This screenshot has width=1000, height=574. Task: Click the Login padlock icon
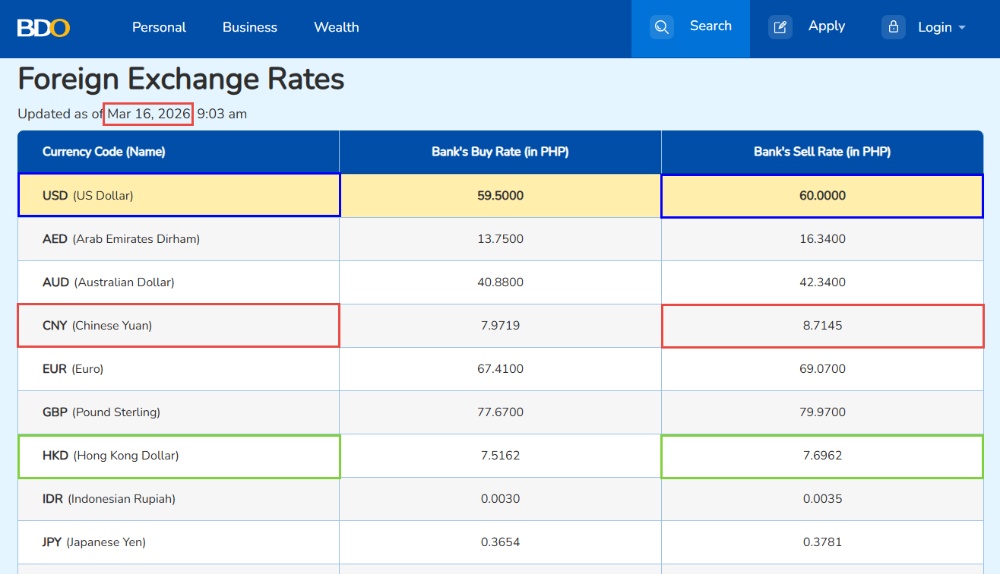point(893,27)
